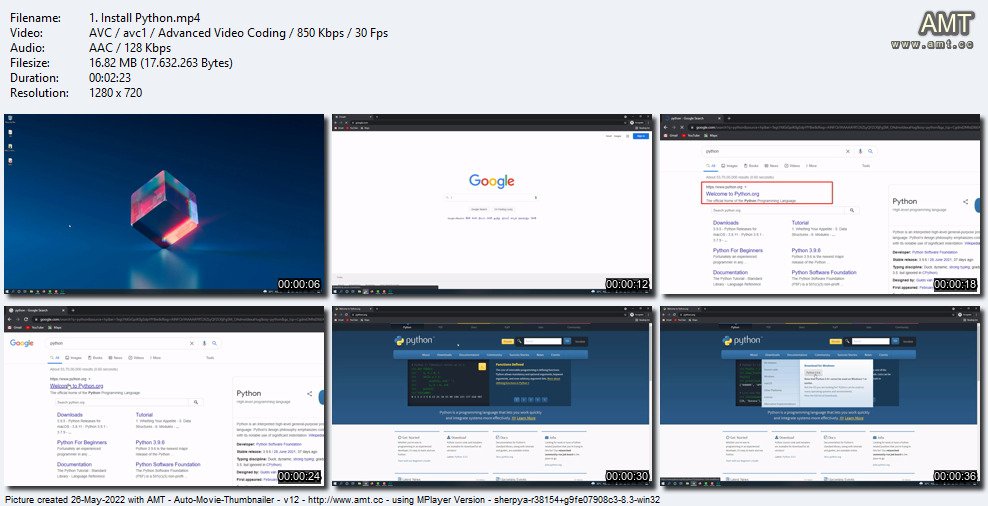
Task: Click the python logo in the 00:00:30 frame
Action: tap(414, 341)
